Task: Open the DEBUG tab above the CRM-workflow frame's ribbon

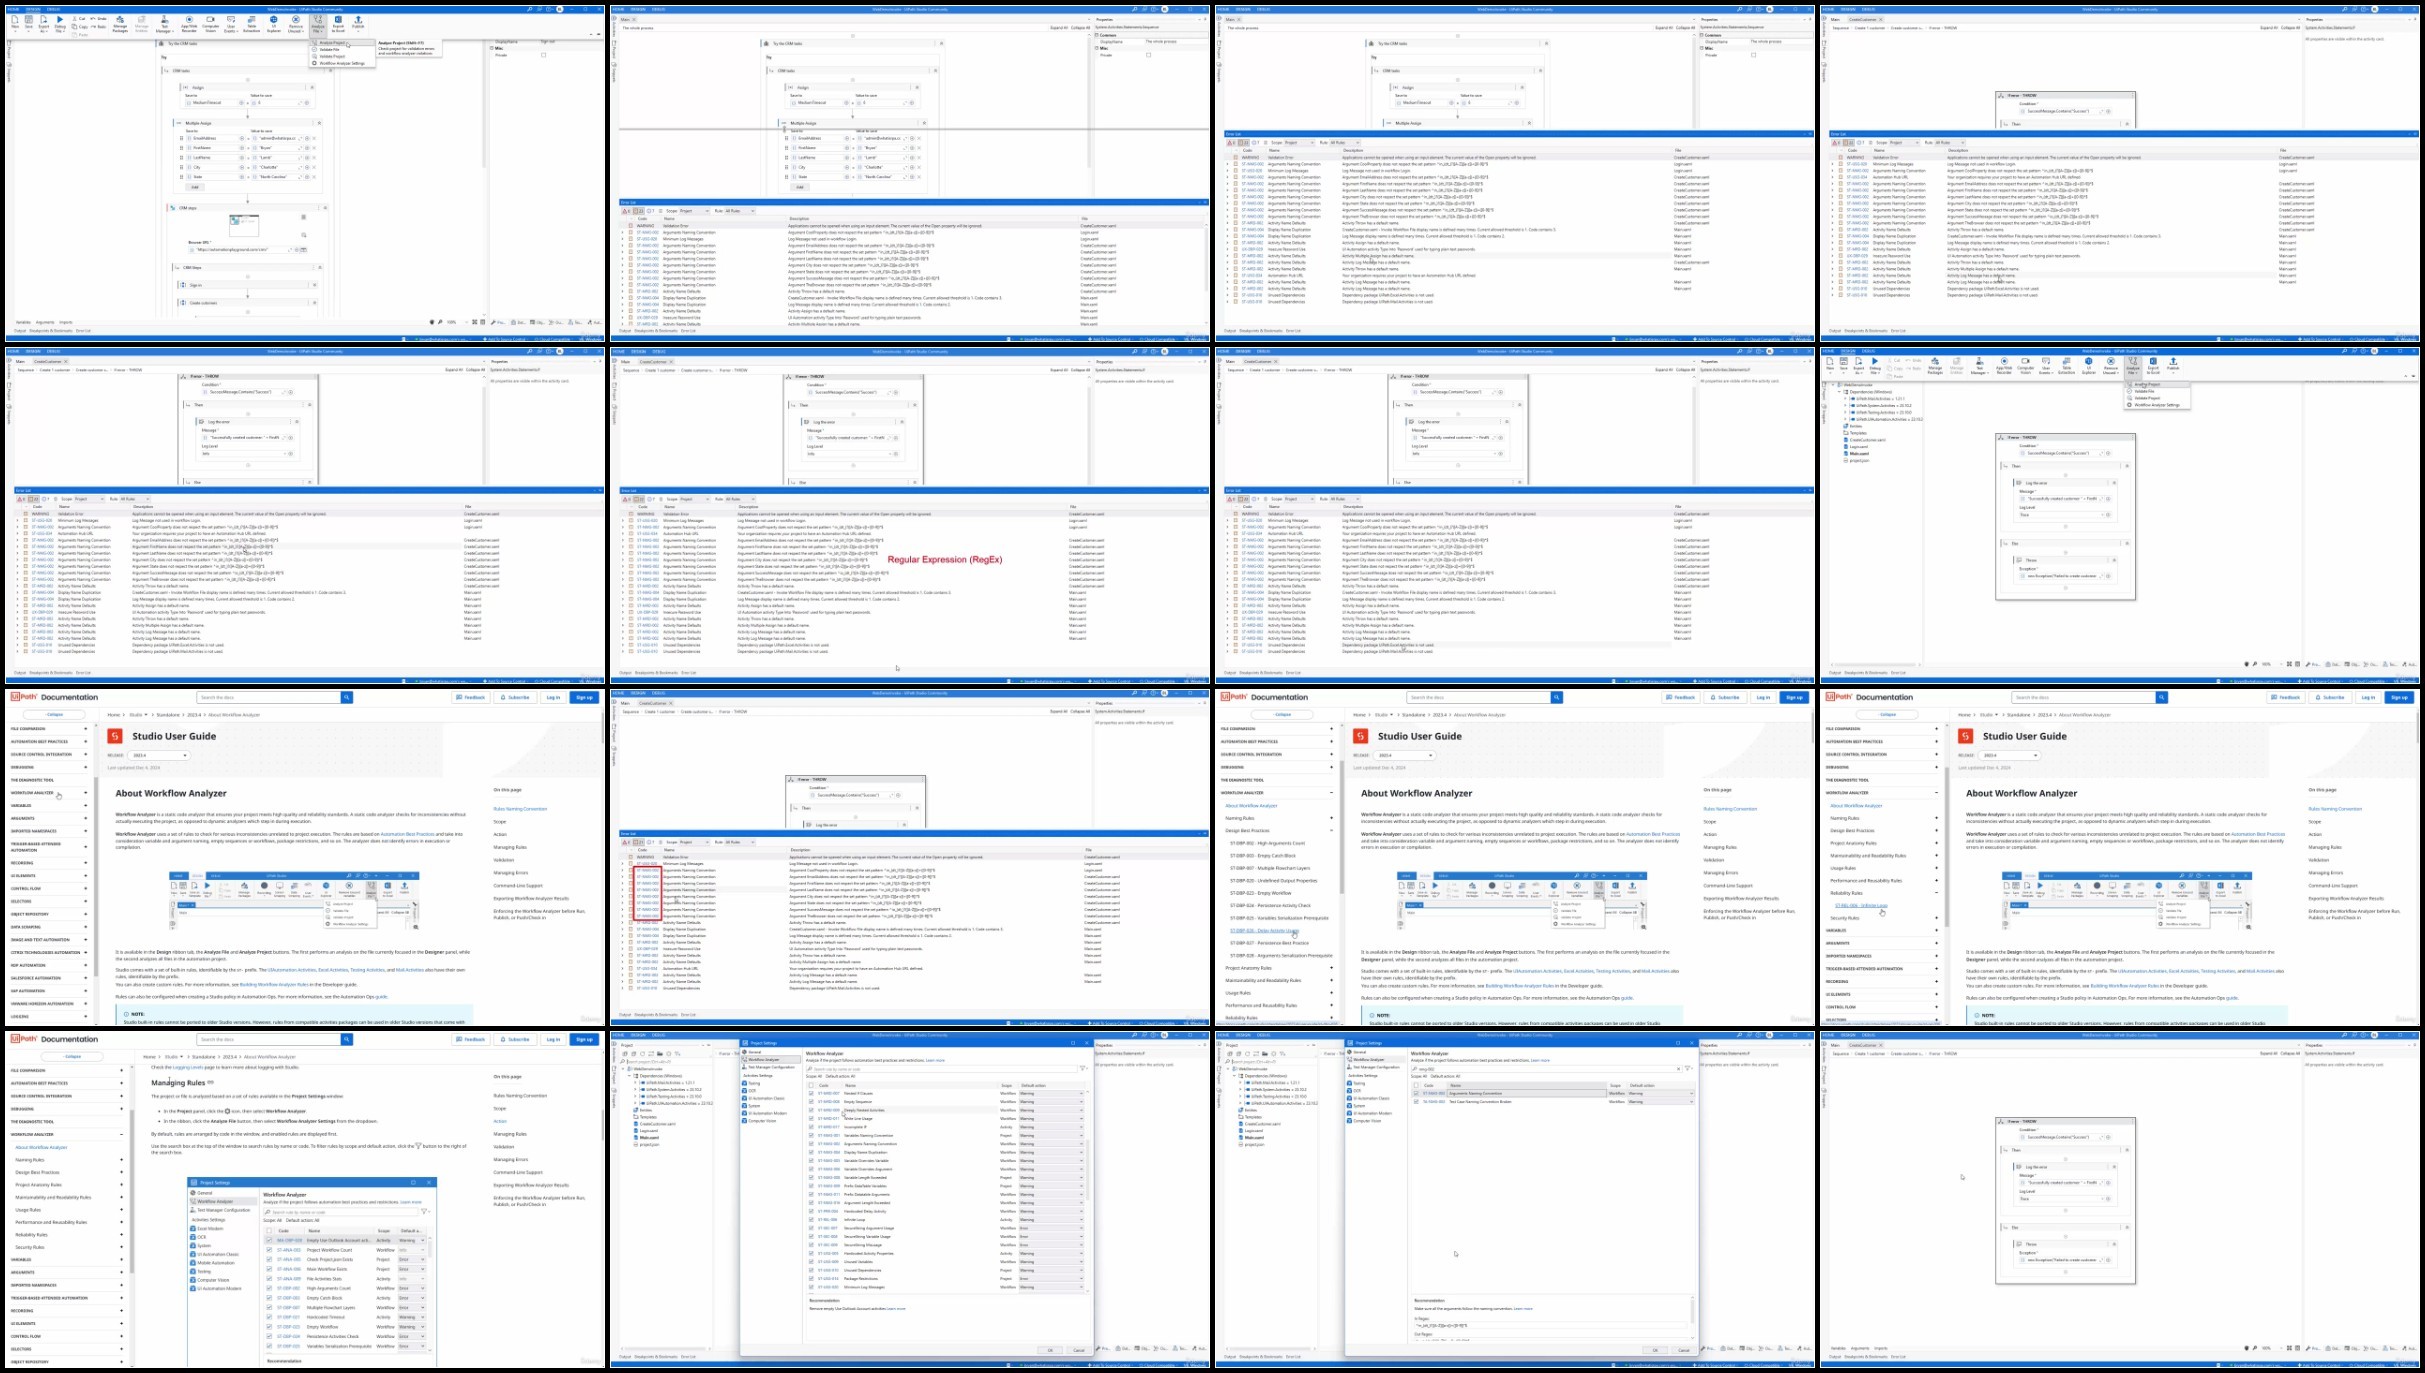Action: click(54, 9)
